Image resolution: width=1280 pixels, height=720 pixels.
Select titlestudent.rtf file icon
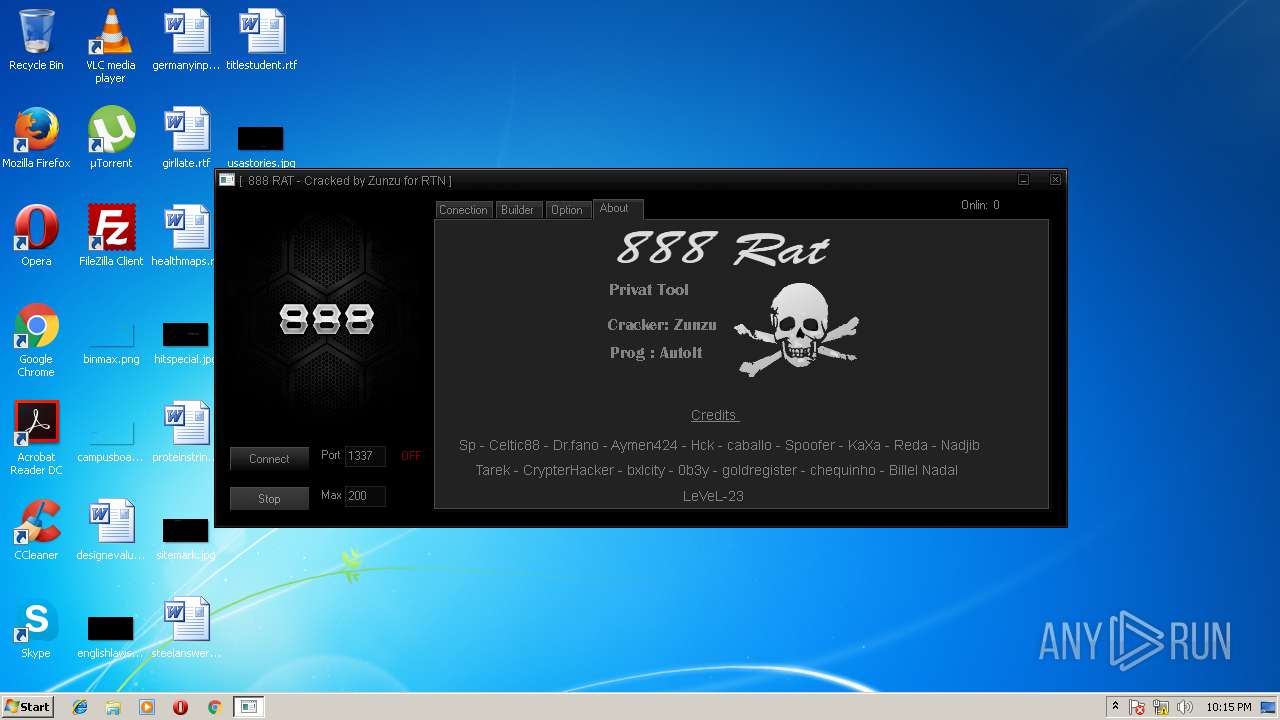pos(261,40)
